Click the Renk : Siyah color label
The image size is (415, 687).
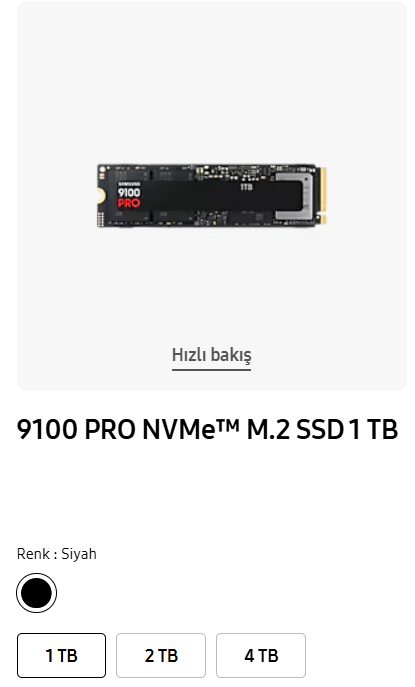57,554
